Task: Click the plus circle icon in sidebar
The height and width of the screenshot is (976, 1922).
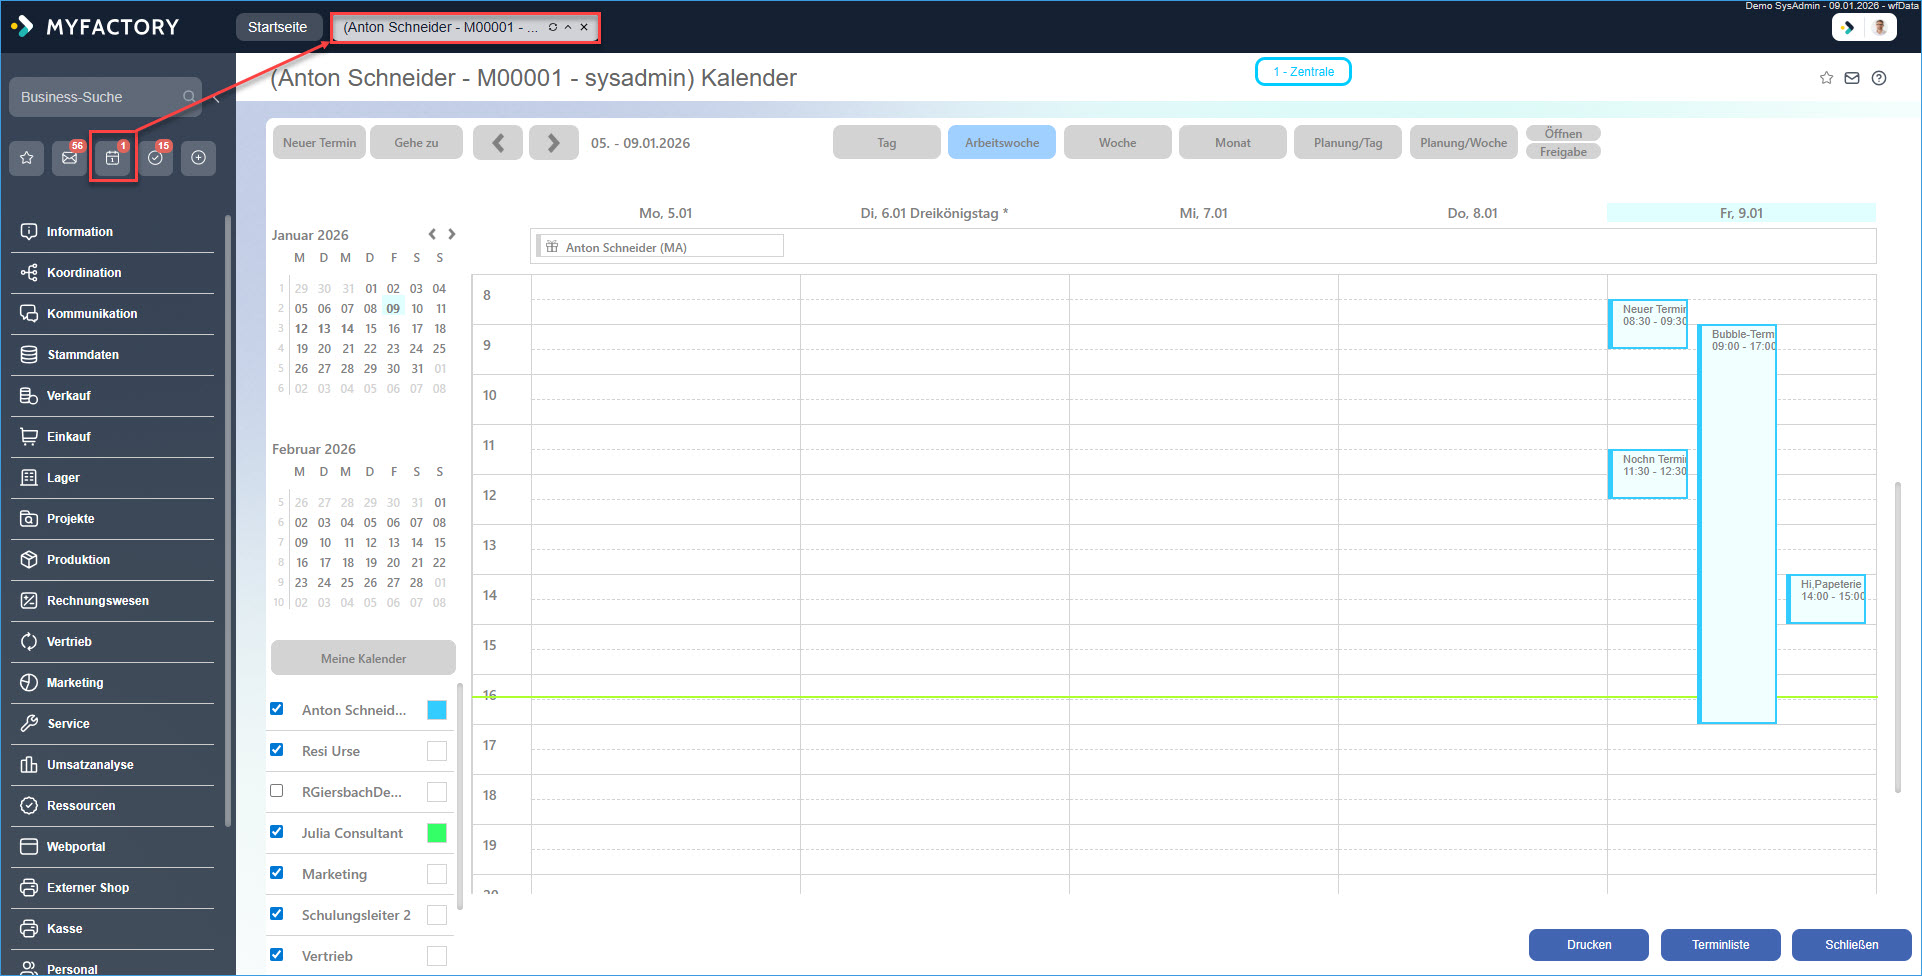Action: [x=198, y=158]
